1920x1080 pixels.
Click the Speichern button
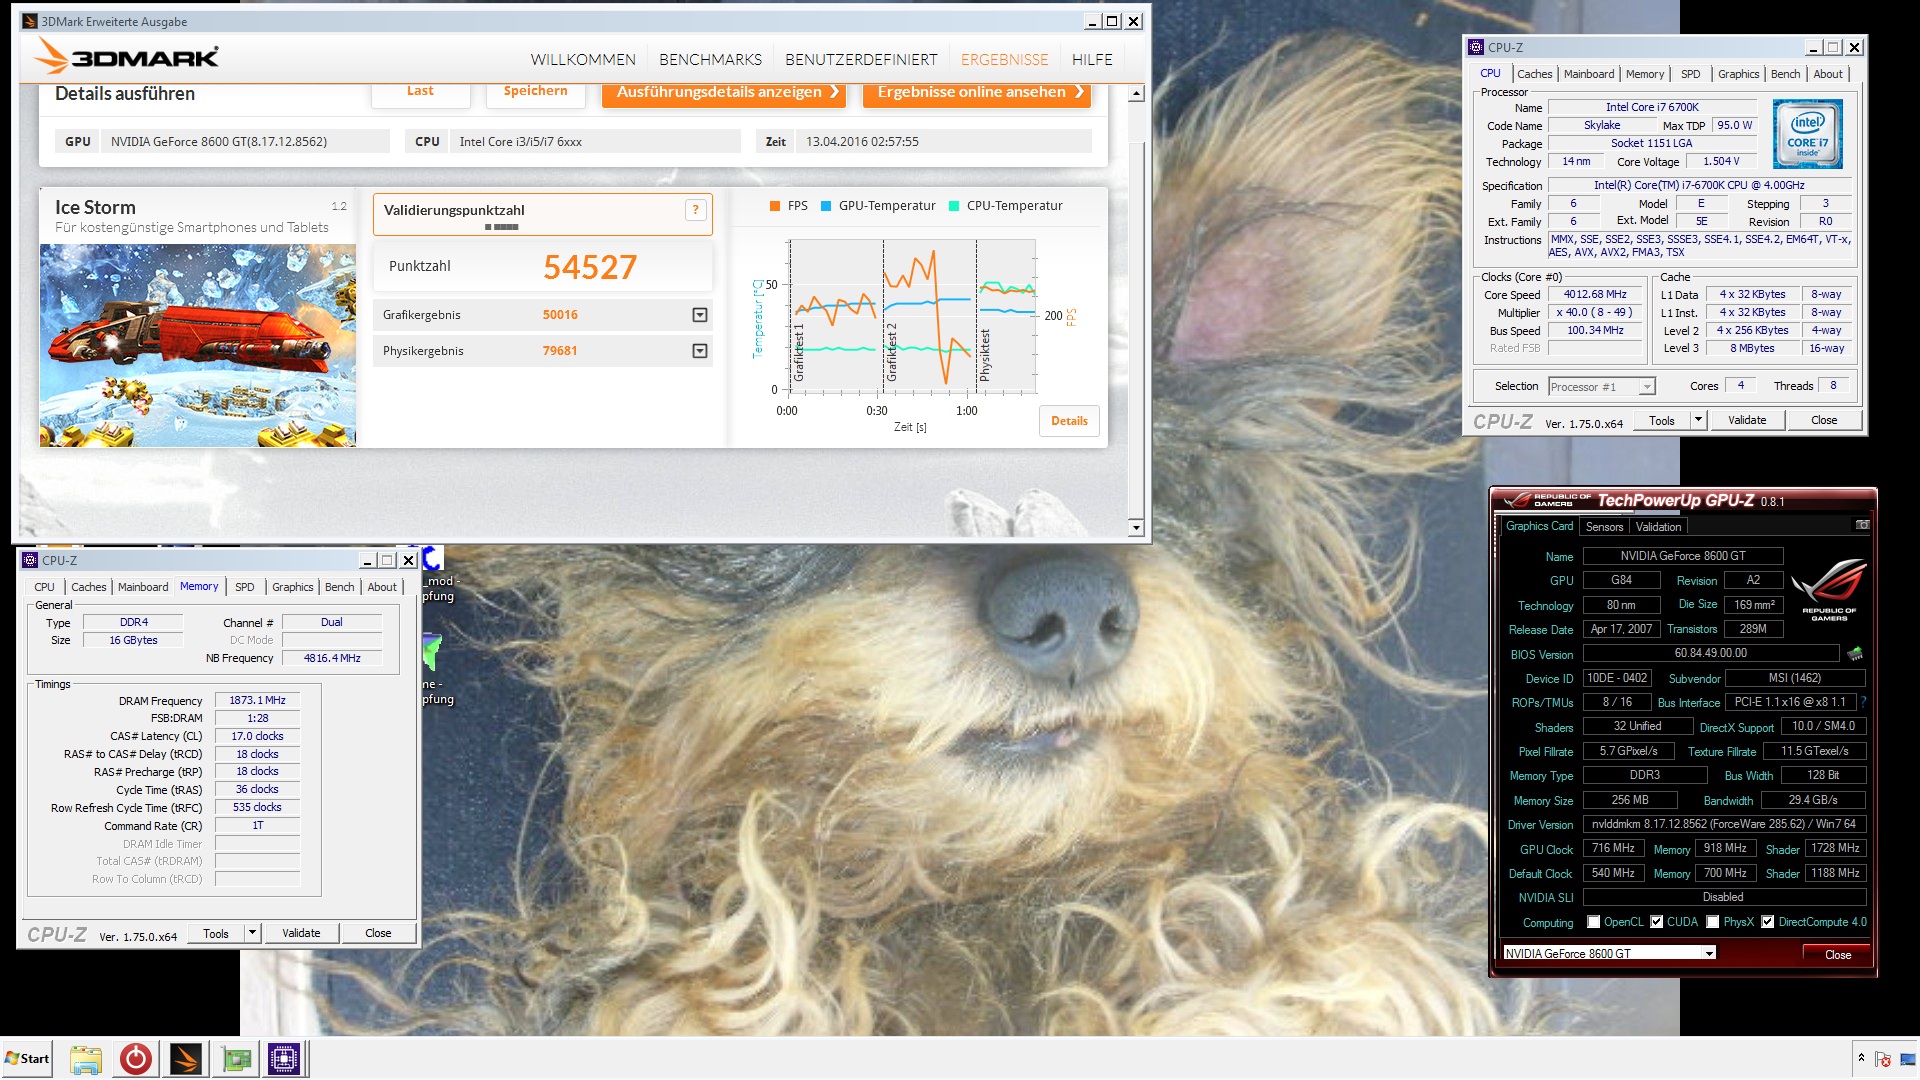pos(535,93)
